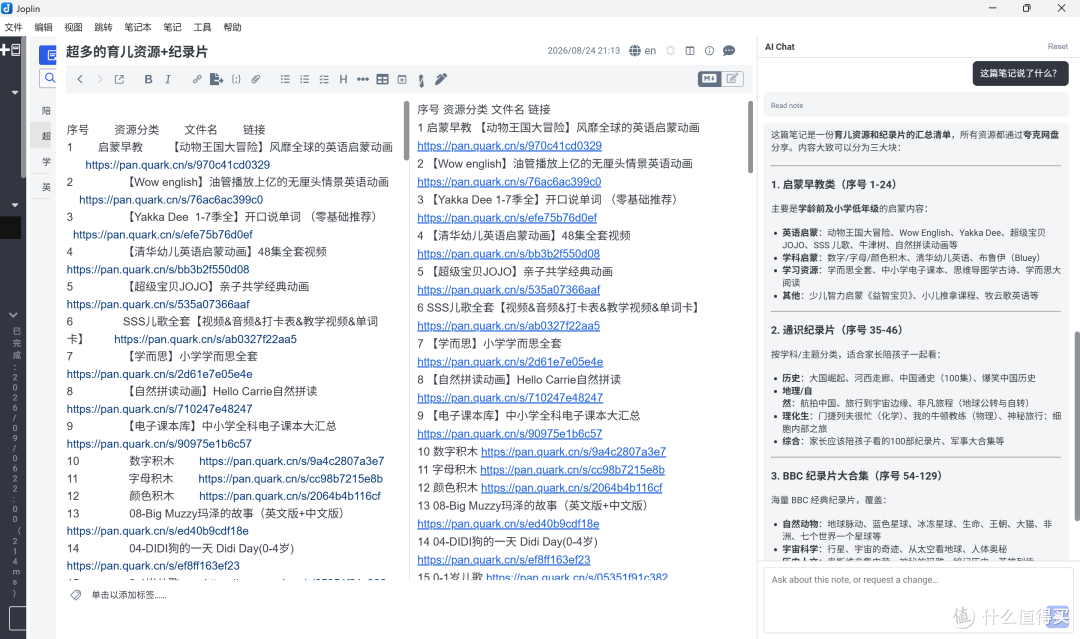Open the 帮助 menu

[232, 28]
